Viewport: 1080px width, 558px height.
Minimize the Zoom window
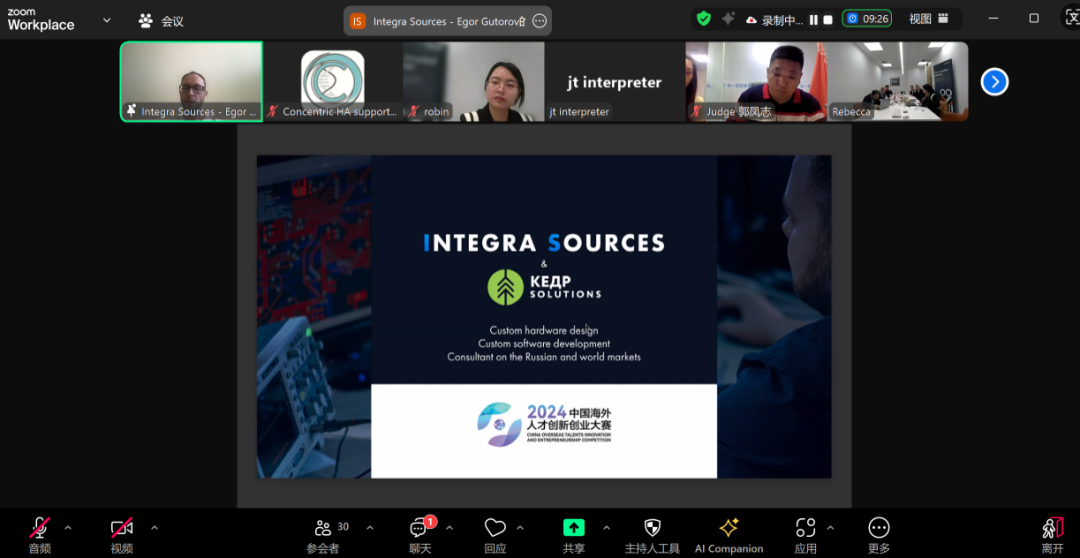pos(993,19)
